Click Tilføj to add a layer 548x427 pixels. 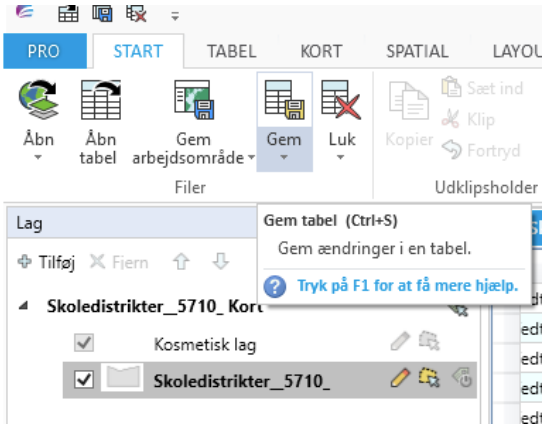pos(46,262)
